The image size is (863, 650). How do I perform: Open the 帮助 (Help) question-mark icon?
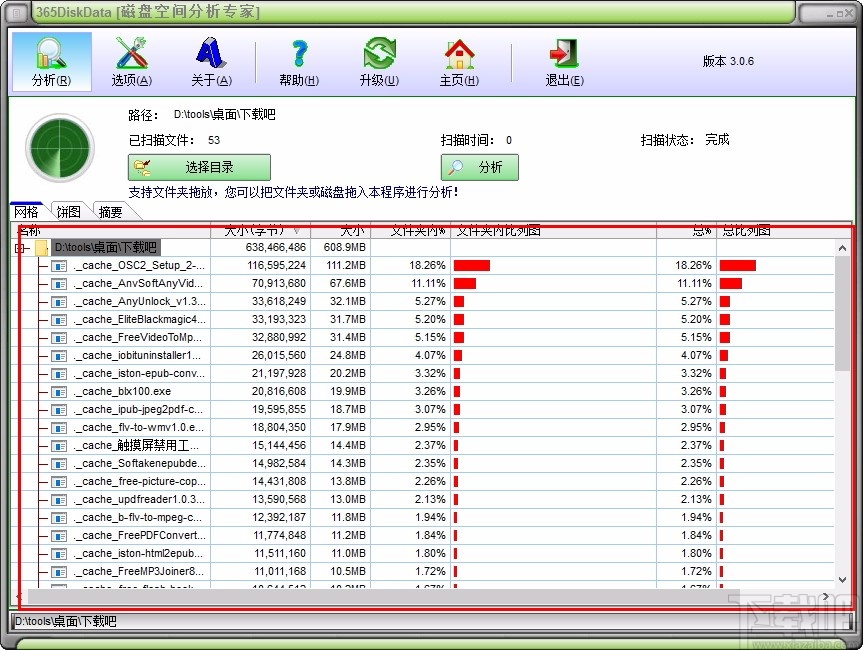pos(297,60)
